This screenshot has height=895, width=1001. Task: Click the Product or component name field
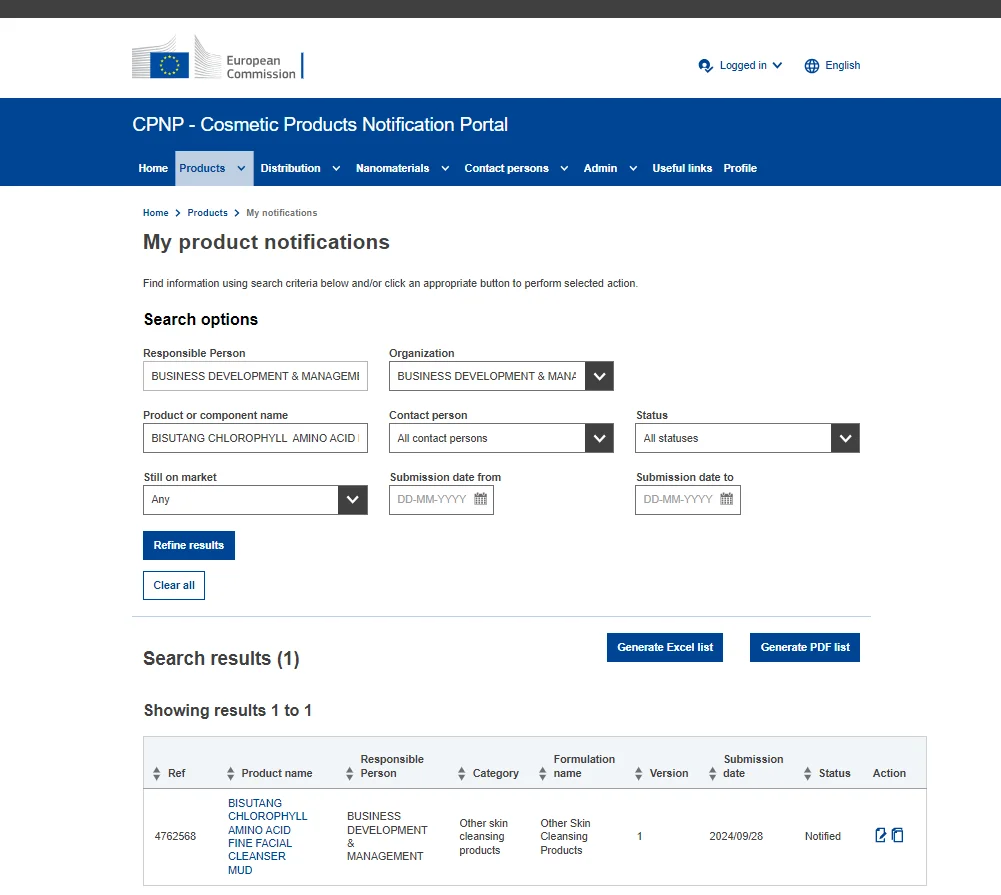click(255, 439)
